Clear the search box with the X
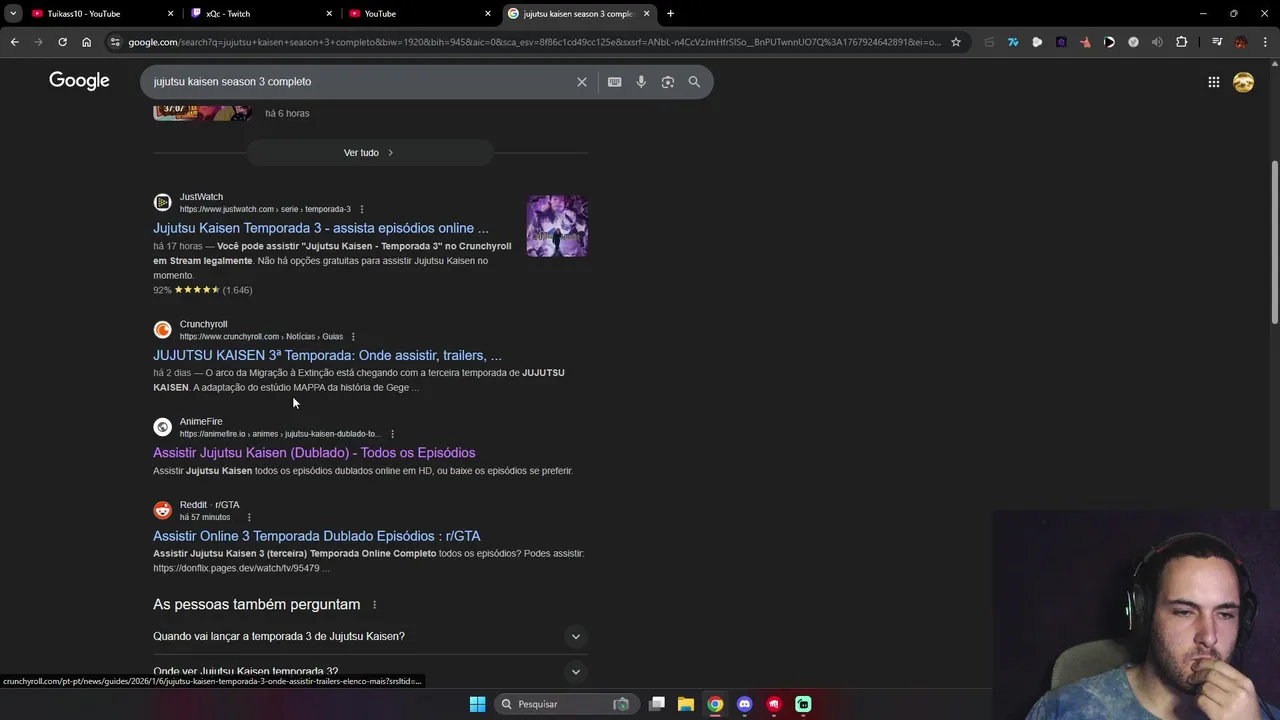Screen dimensions: 1280x720 (x=582, y=82)
